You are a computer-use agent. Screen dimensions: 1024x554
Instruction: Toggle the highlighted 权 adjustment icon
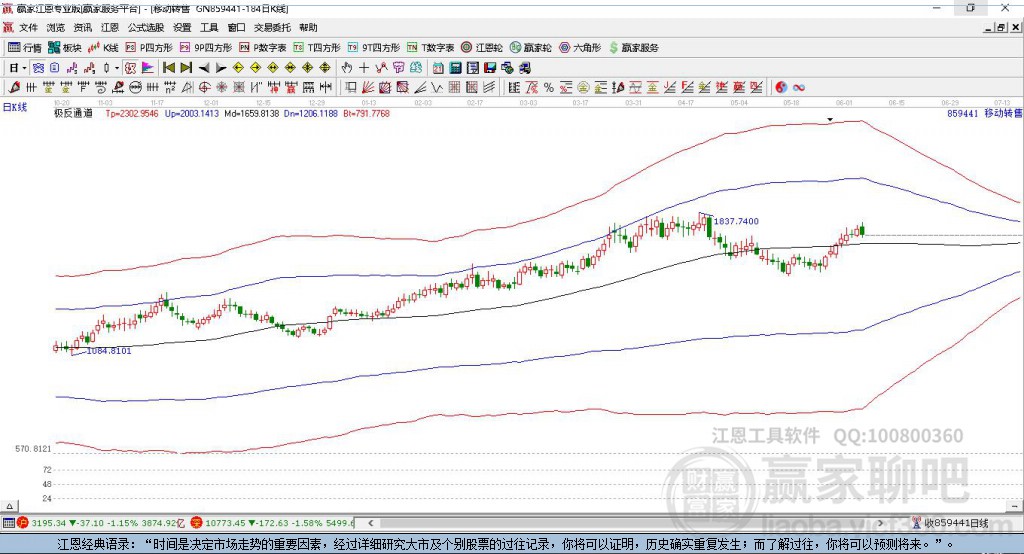tap(131, 68)
